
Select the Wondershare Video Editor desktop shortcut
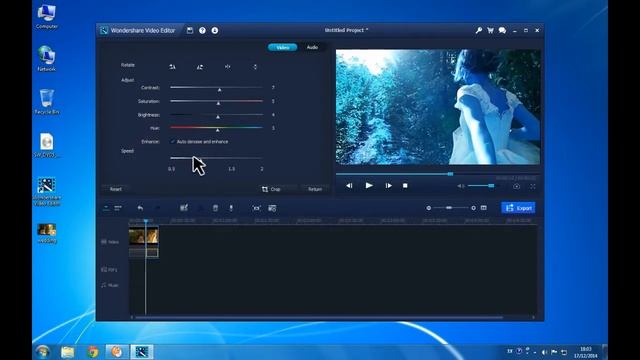pyautogui.click(x=47, y=191)
